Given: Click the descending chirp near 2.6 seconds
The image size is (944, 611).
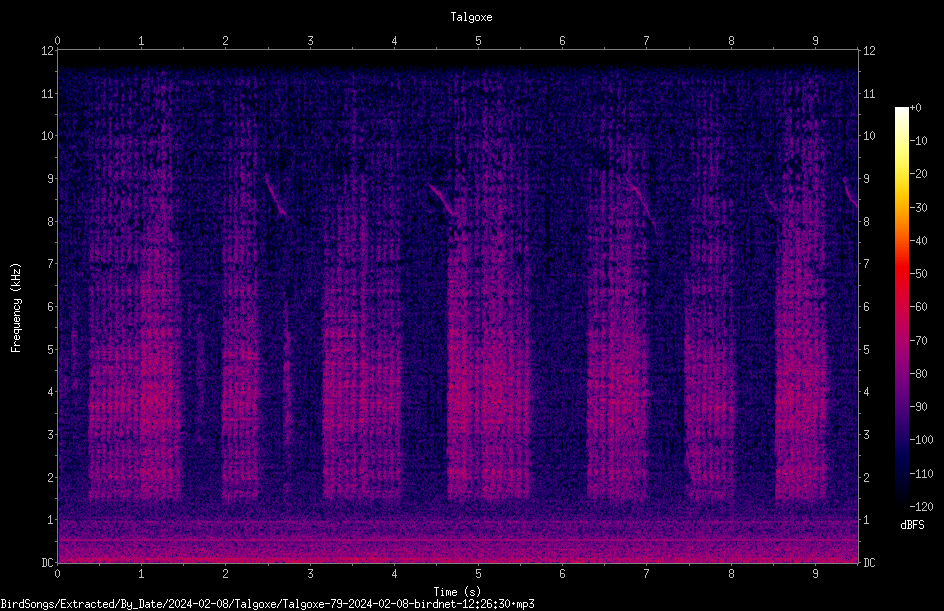Looking at the screenshot, I should pyautogui.click(x=275, y=195).
